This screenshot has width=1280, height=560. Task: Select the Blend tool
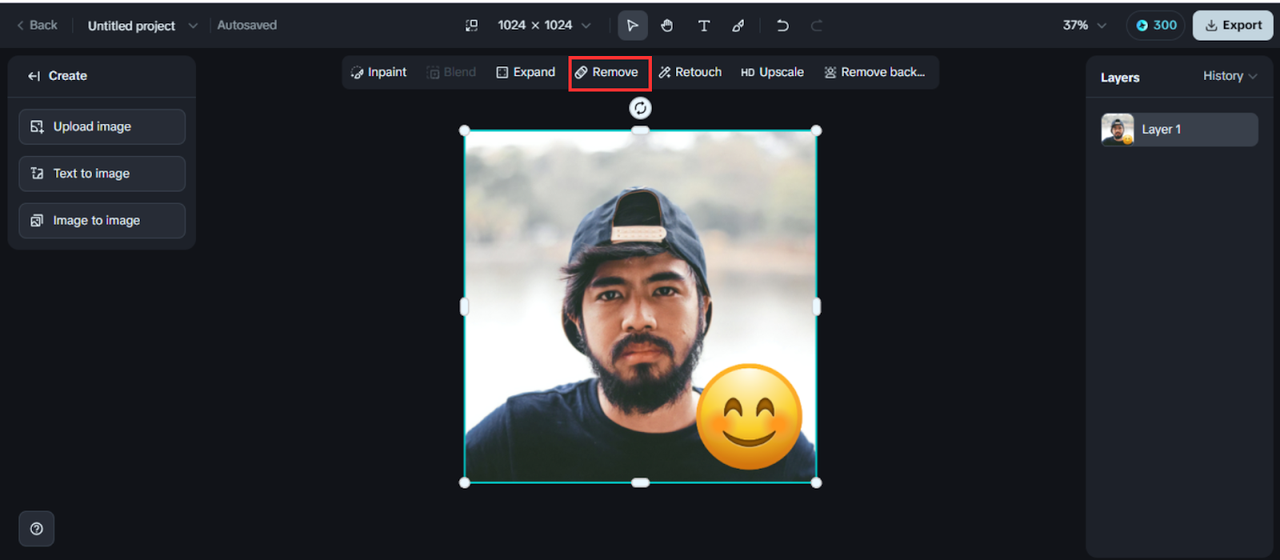[x=452, y=72]
